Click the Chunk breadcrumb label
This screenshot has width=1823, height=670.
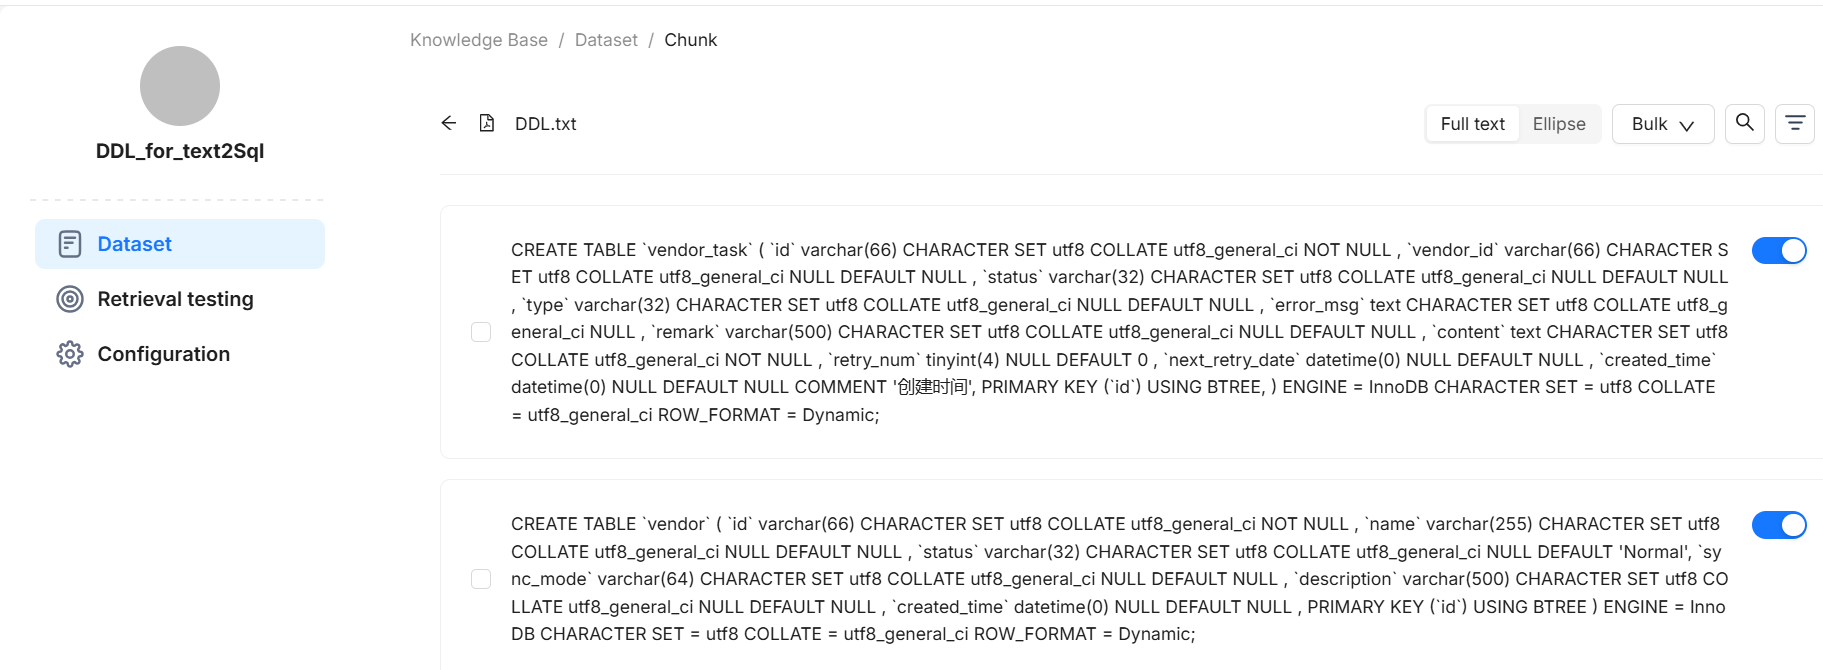tap(690, 39)
